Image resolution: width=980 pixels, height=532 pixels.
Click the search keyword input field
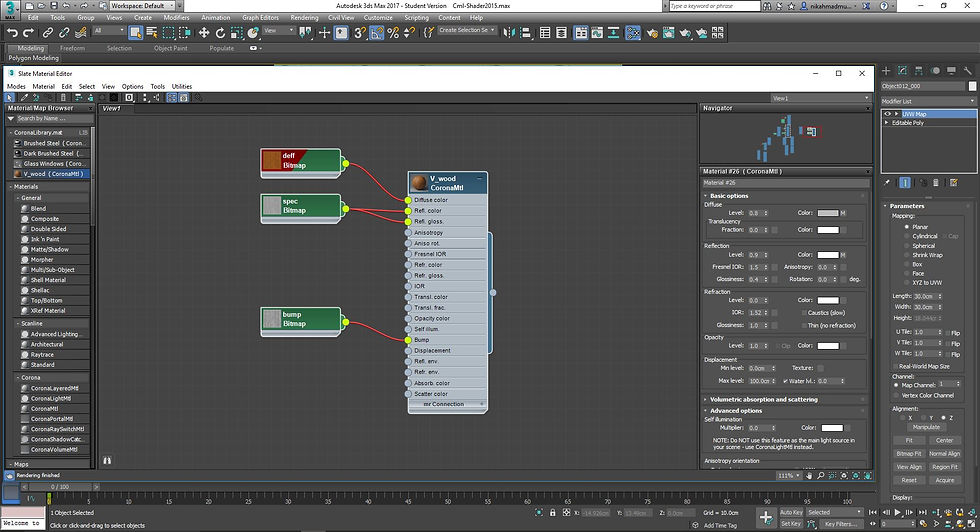(714, 6)
